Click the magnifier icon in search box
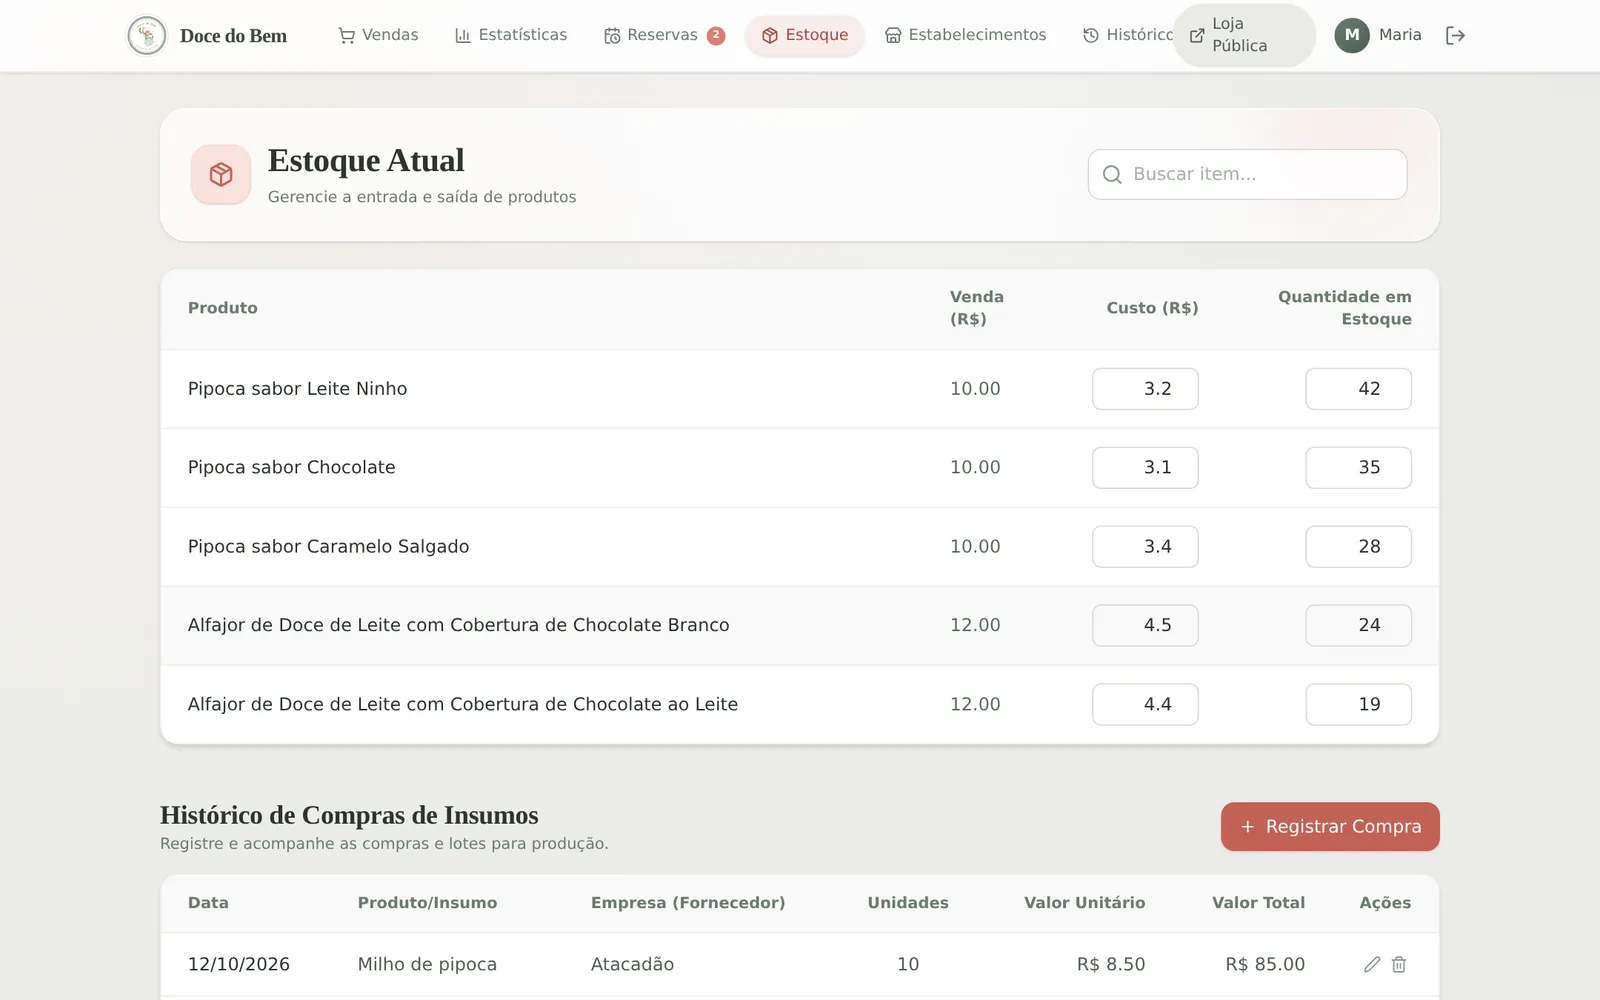Viewport: 1600px width, 1000px height. point(1112,175)
